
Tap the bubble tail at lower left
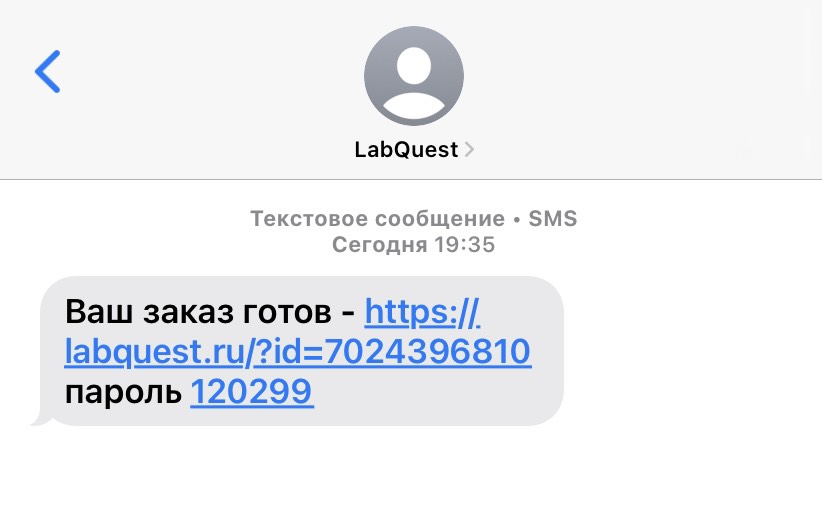coord(41,419)
